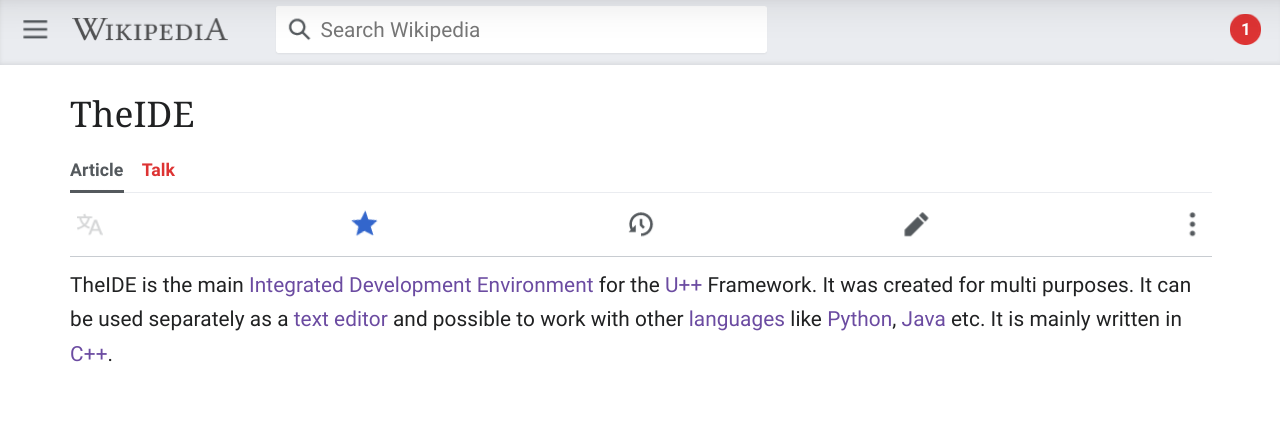Open the Java link
This screenshot has width=1280, height=424.
tap(923, 320)
